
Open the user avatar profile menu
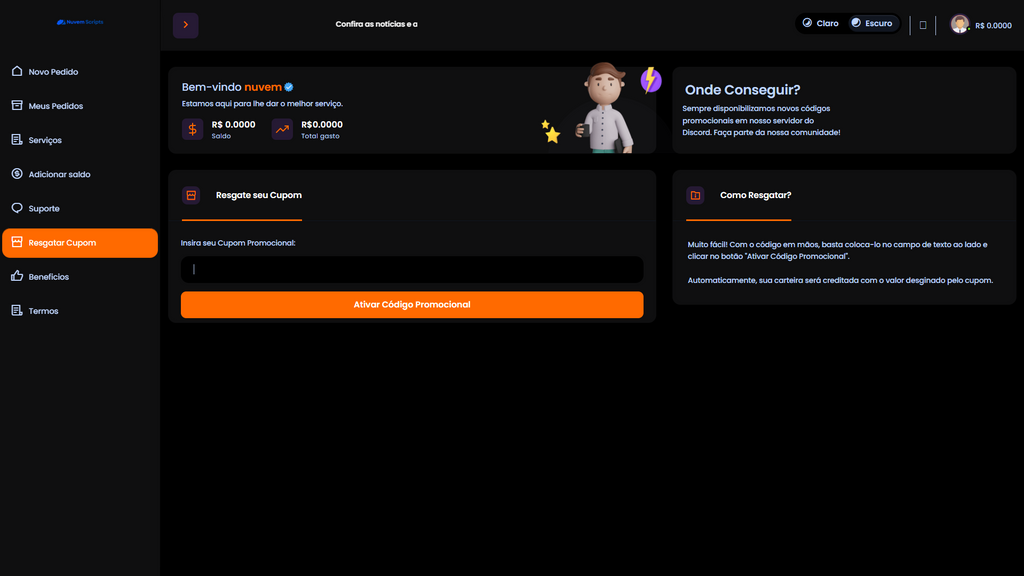point(960,24)
